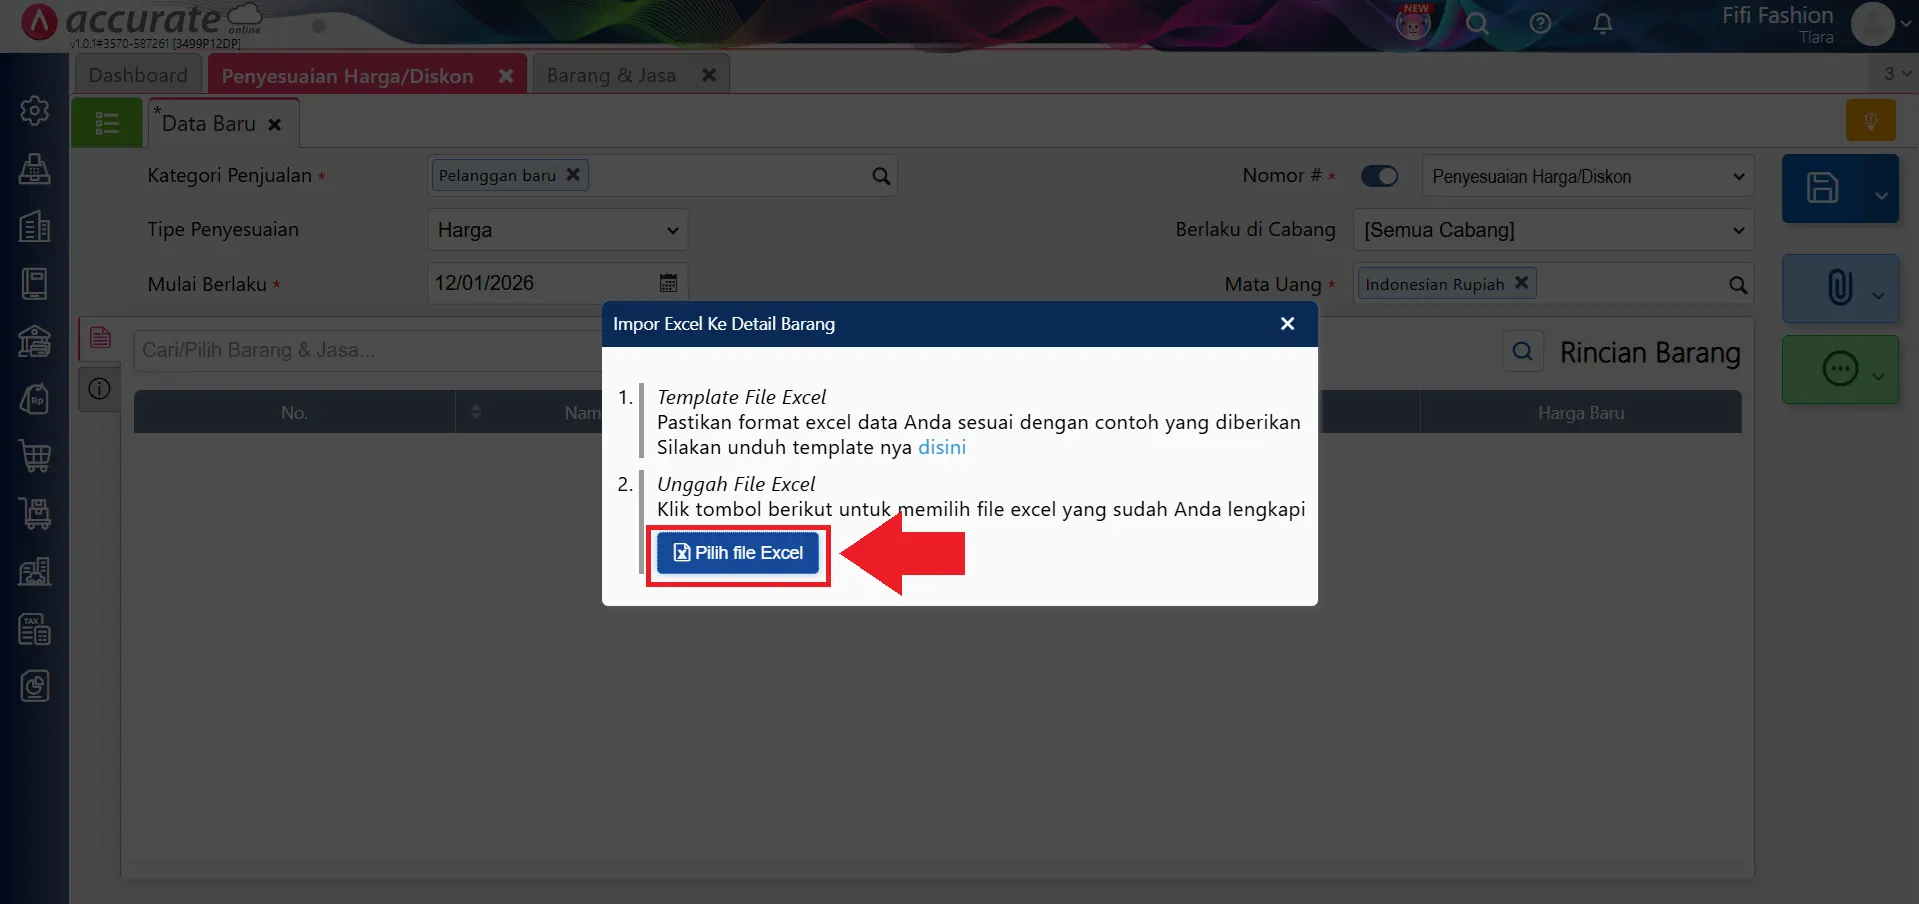Expand the Tipe Penyesuaian dropdown
1919x904 pixels.
557,230
